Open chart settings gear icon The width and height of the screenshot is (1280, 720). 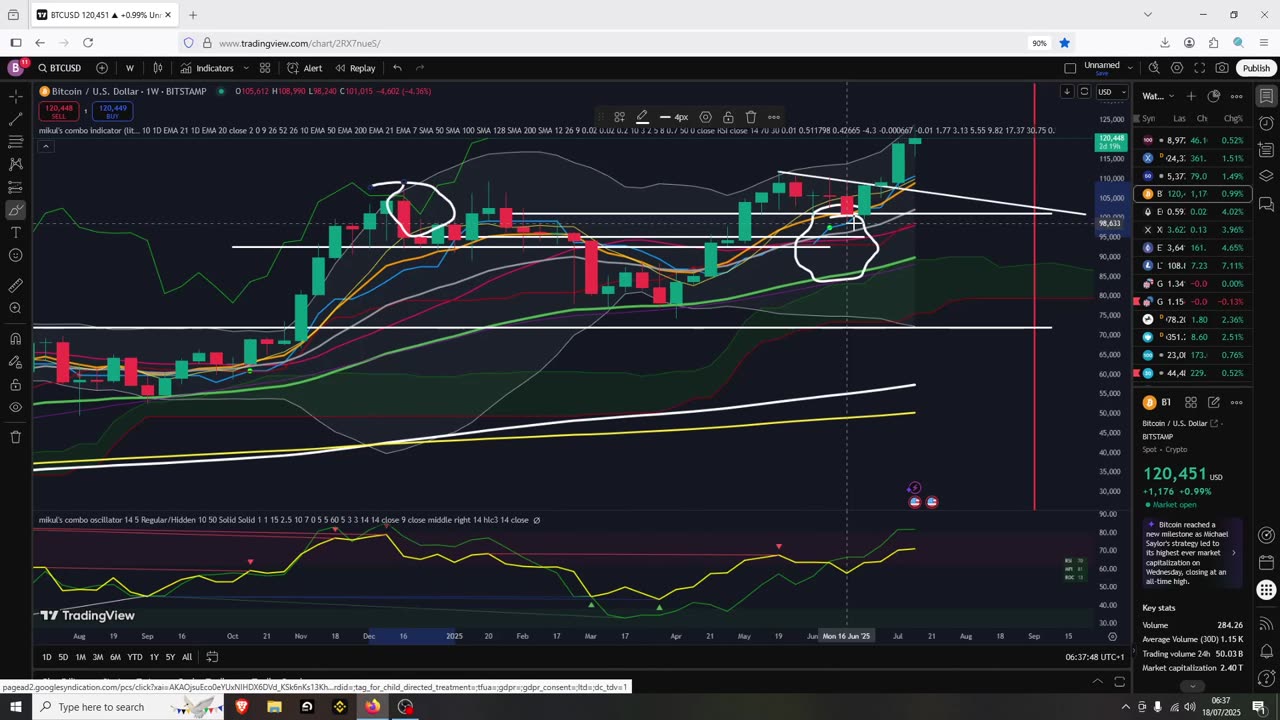(x=1177, y=68)
